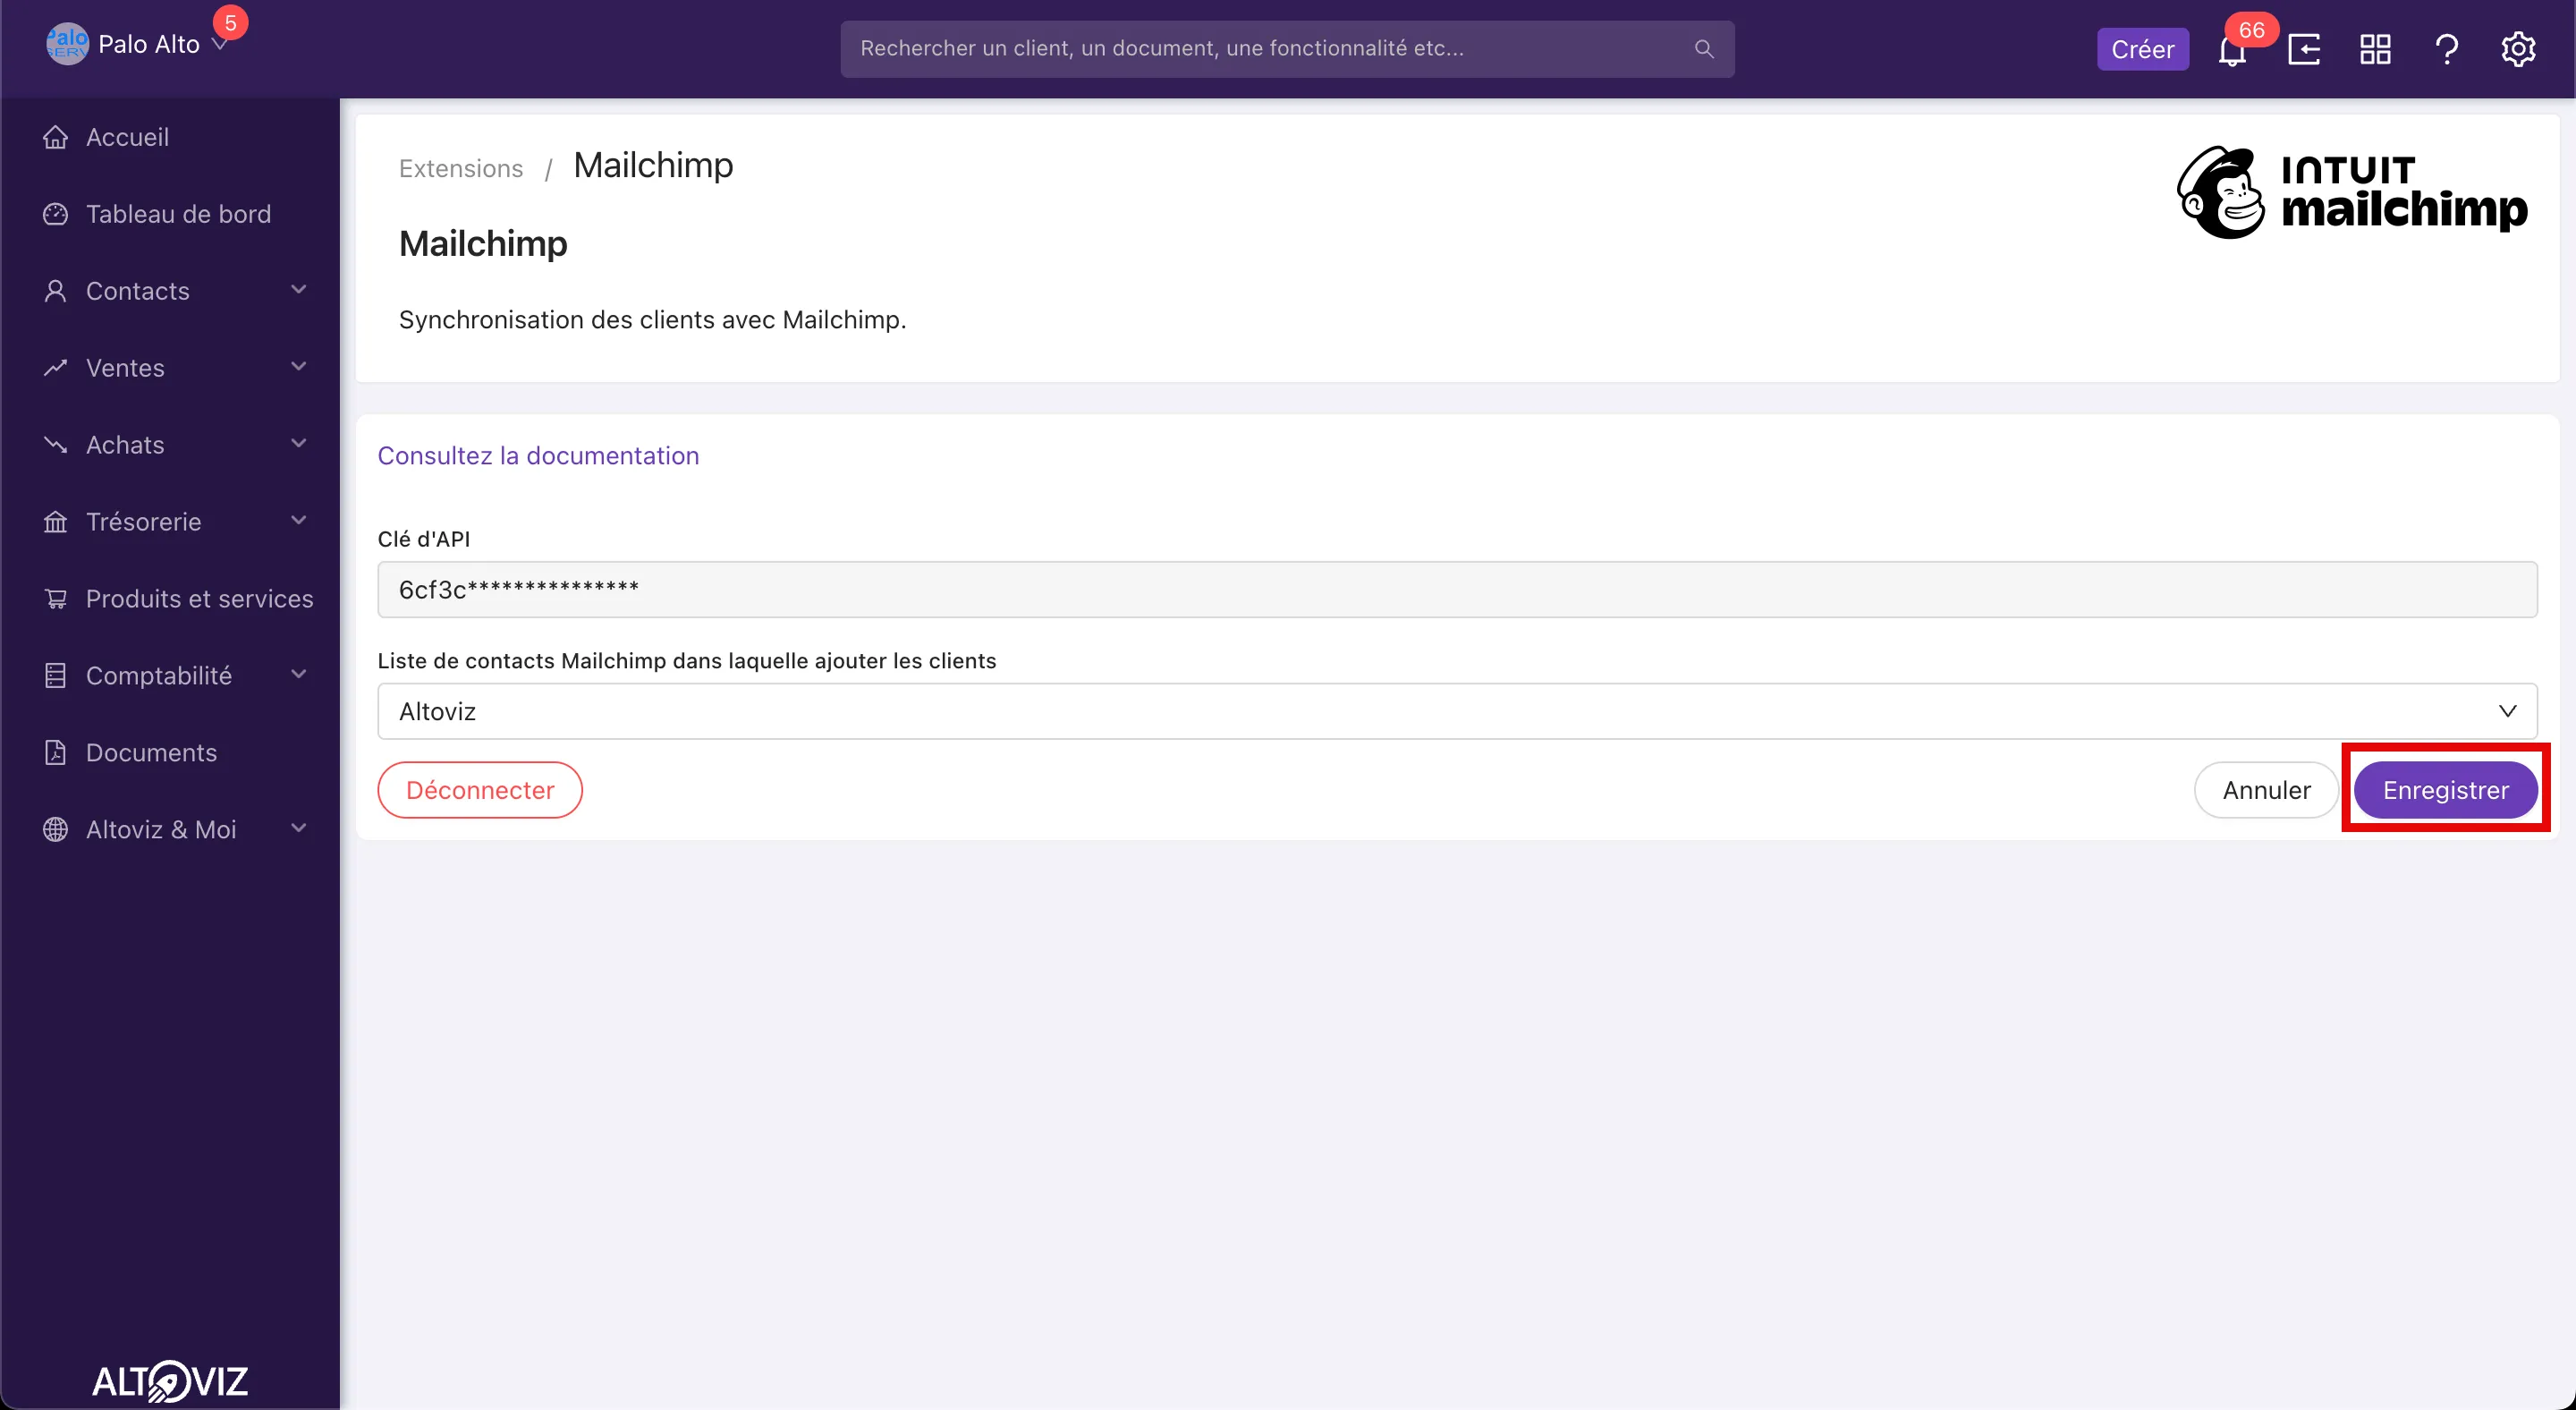Click the "Synchronisation des clients avec Mailchimp." text
The width and height of the screenshot is (2576, 1410).
[652, 320]
